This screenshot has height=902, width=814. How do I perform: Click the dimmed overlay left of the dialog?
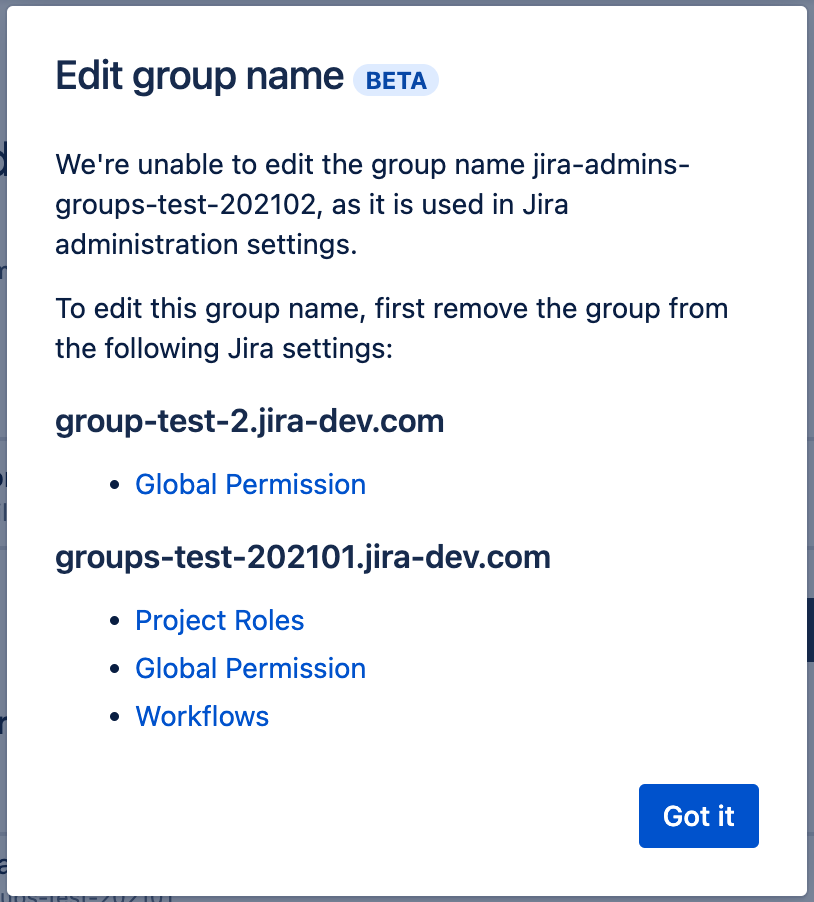[5, 450]
